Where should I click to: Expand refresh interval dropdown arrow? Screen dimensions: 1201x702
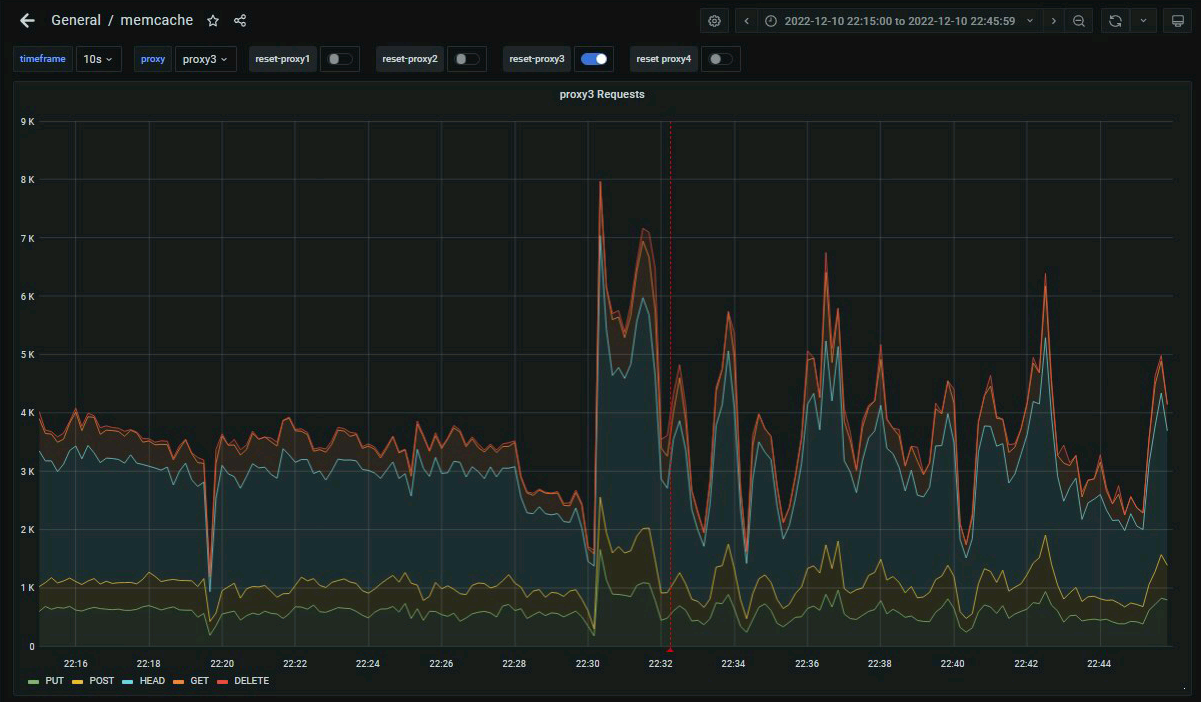point(1143,21)
